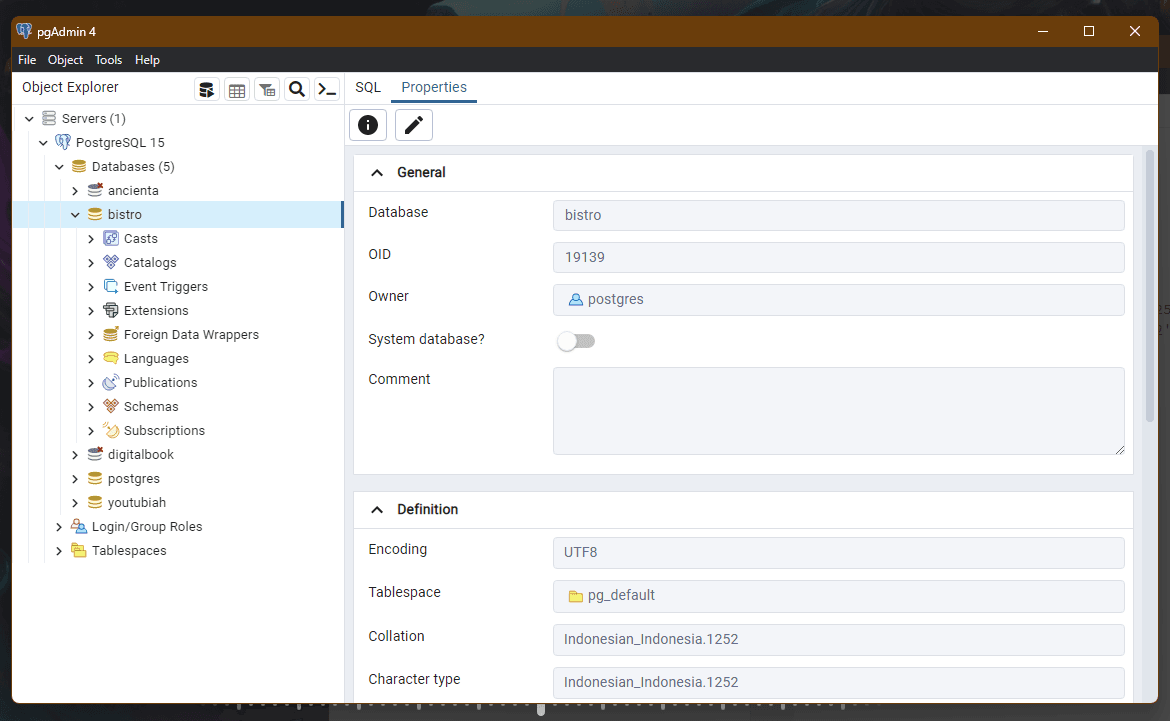
Task: Click the Foreign Data Wrappers icon
Action: click(111, 334)
